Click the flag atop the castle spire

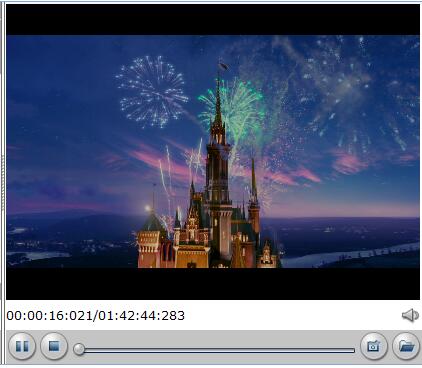223,66
